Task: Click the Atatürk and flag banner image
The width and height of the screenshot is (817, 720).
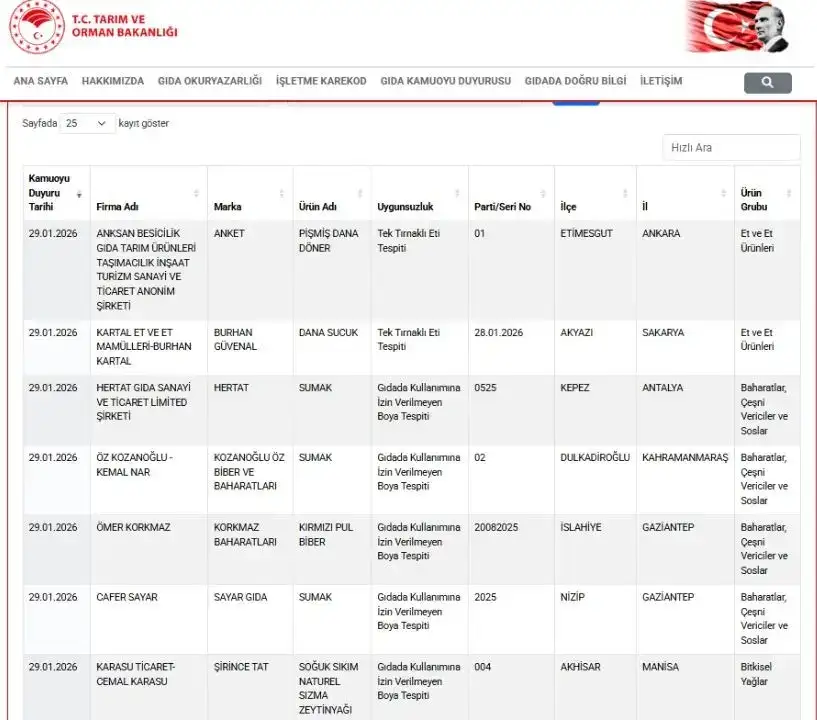Action: click(x=739, y=27)
